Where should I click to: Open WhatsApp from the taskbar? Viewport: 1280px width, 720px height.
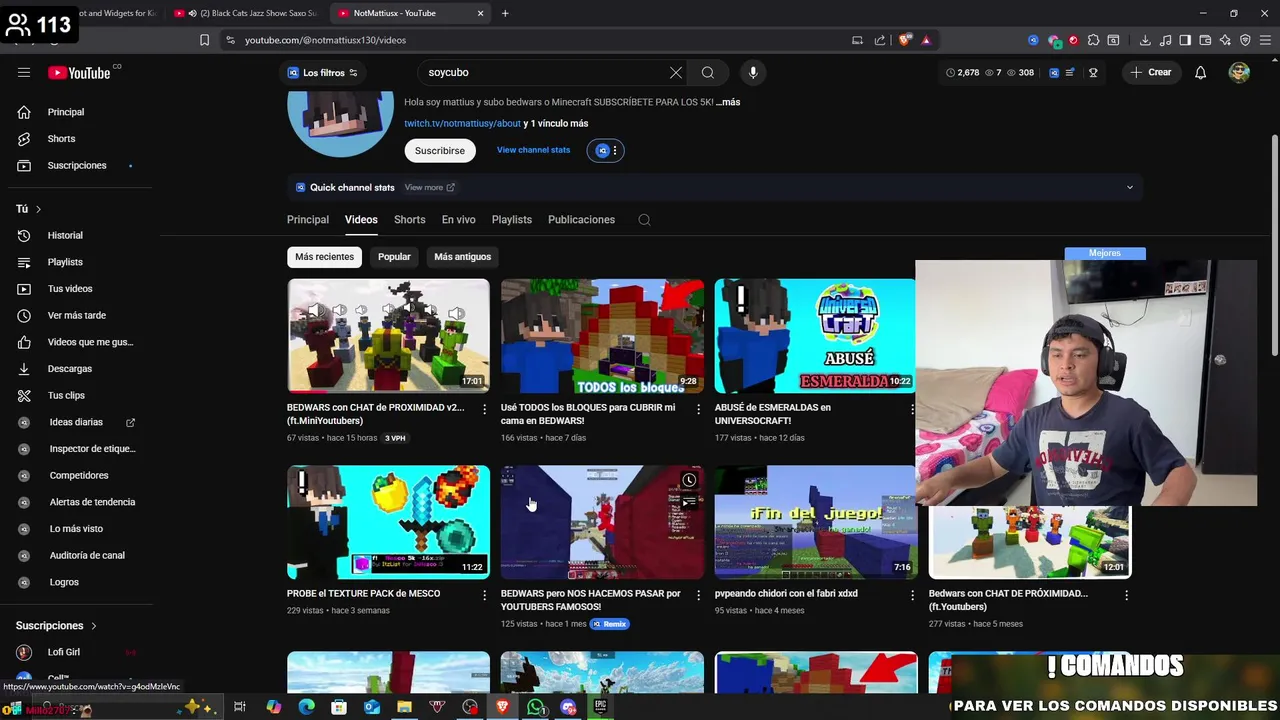[x=536, y=707]
